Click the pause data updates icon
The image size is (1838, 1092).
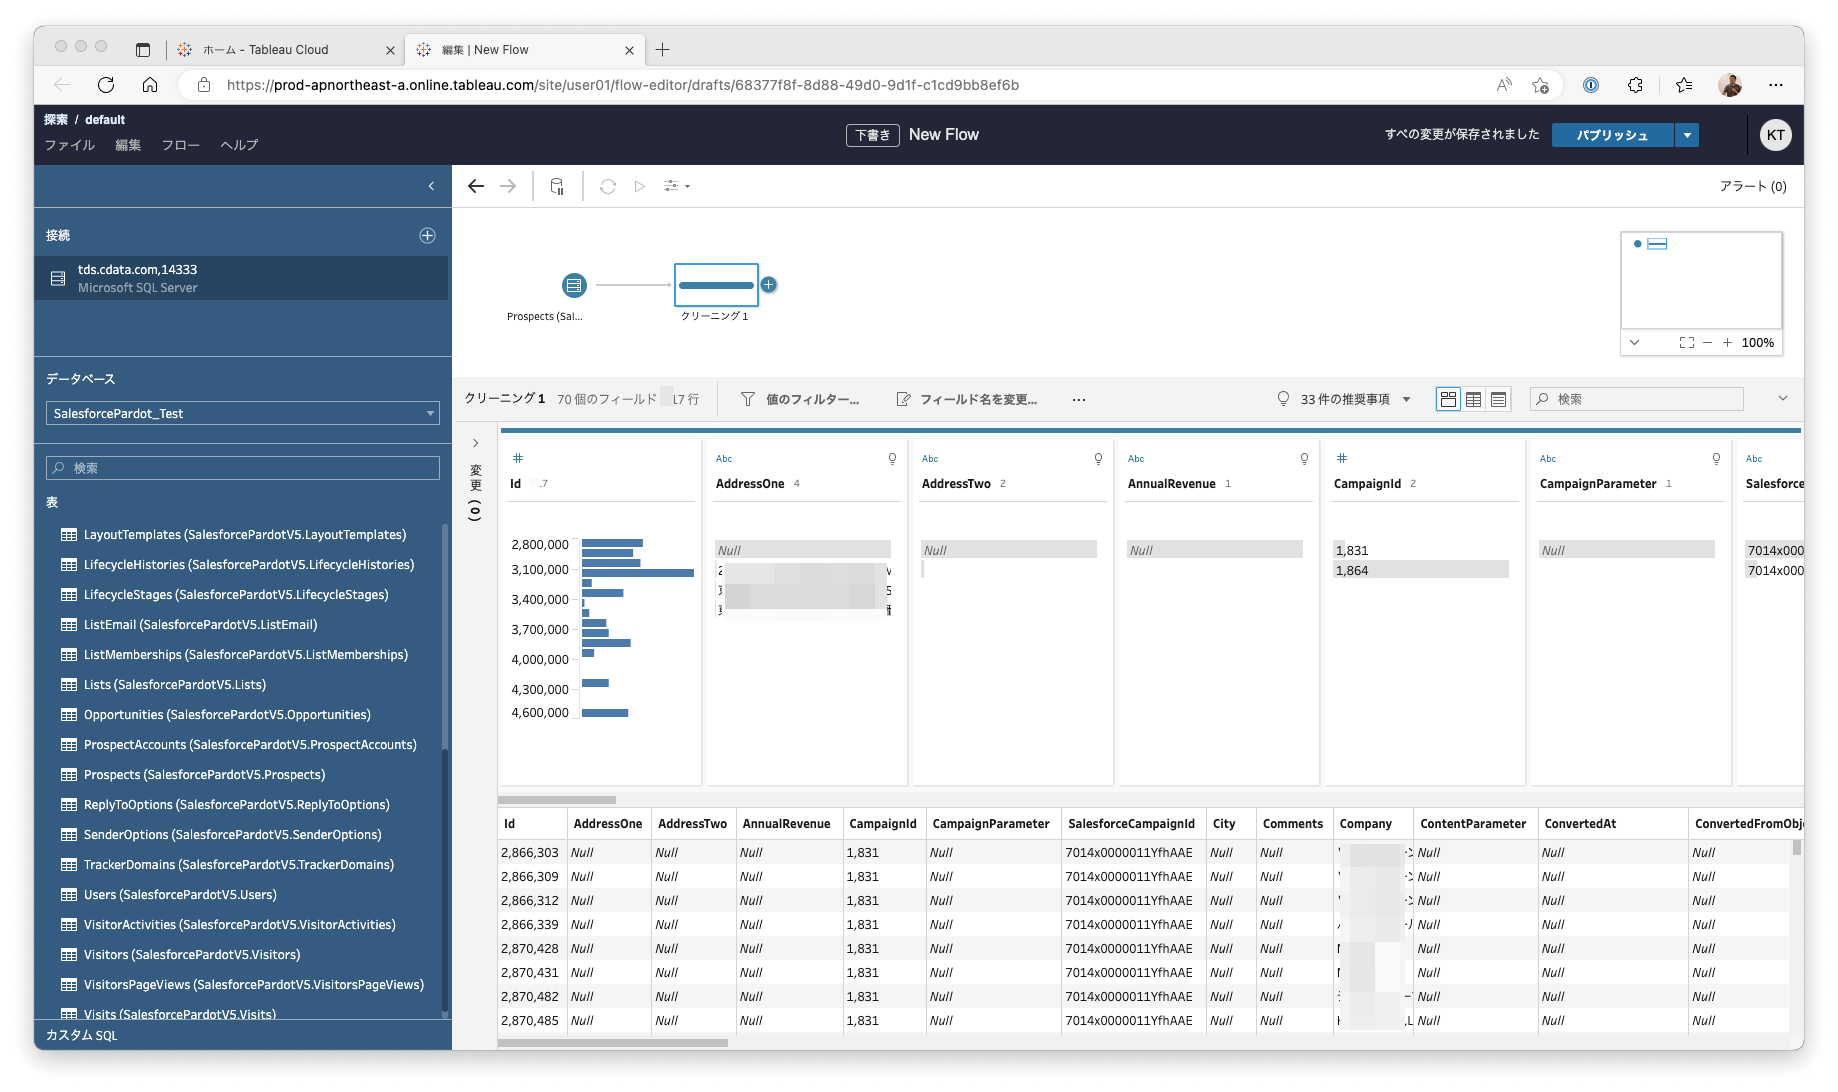click(557, 186)
